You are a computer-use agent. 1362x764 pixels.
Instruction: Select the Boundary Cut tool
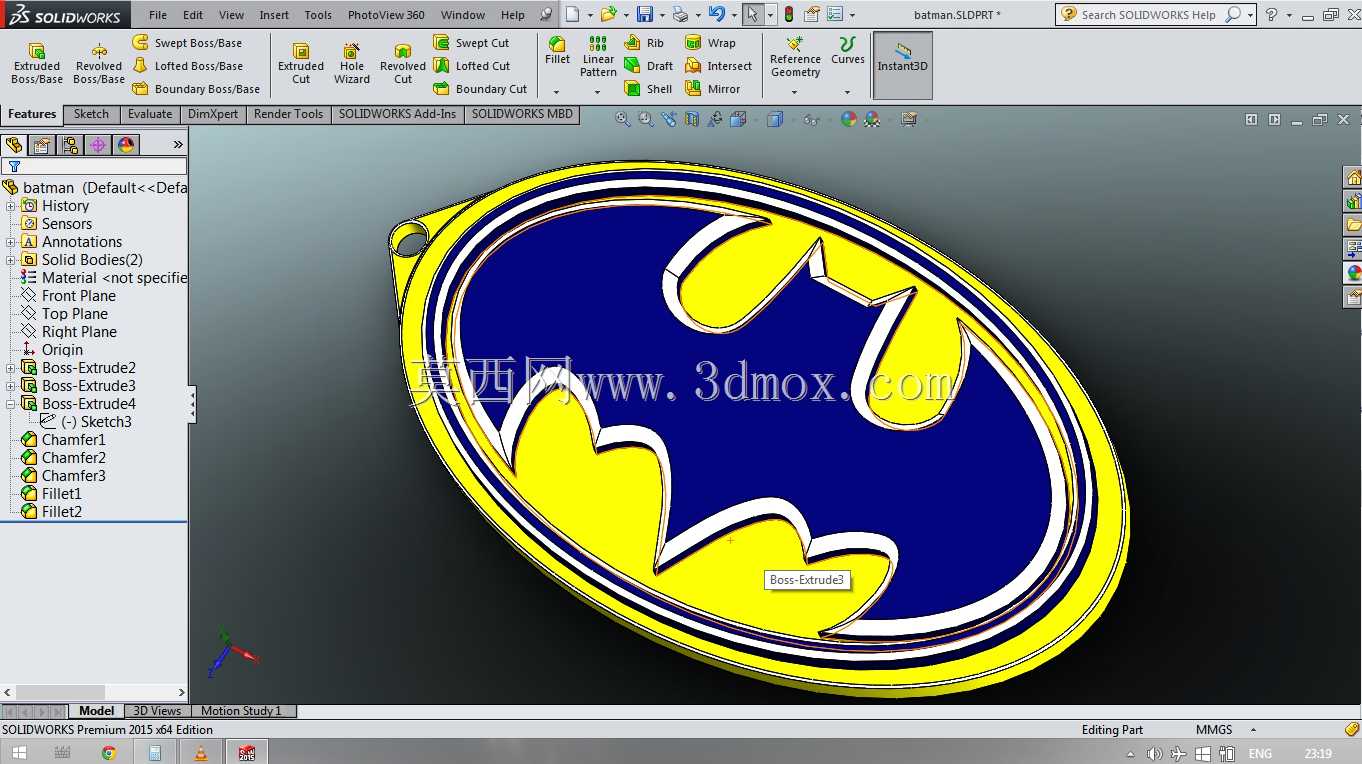[480, 89]
